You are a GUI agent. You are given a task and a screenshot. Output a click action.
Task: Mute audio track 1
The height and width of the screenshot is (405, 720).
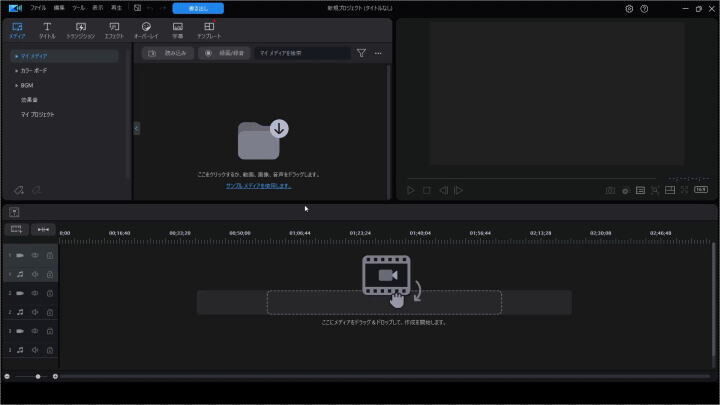(35, 275)
